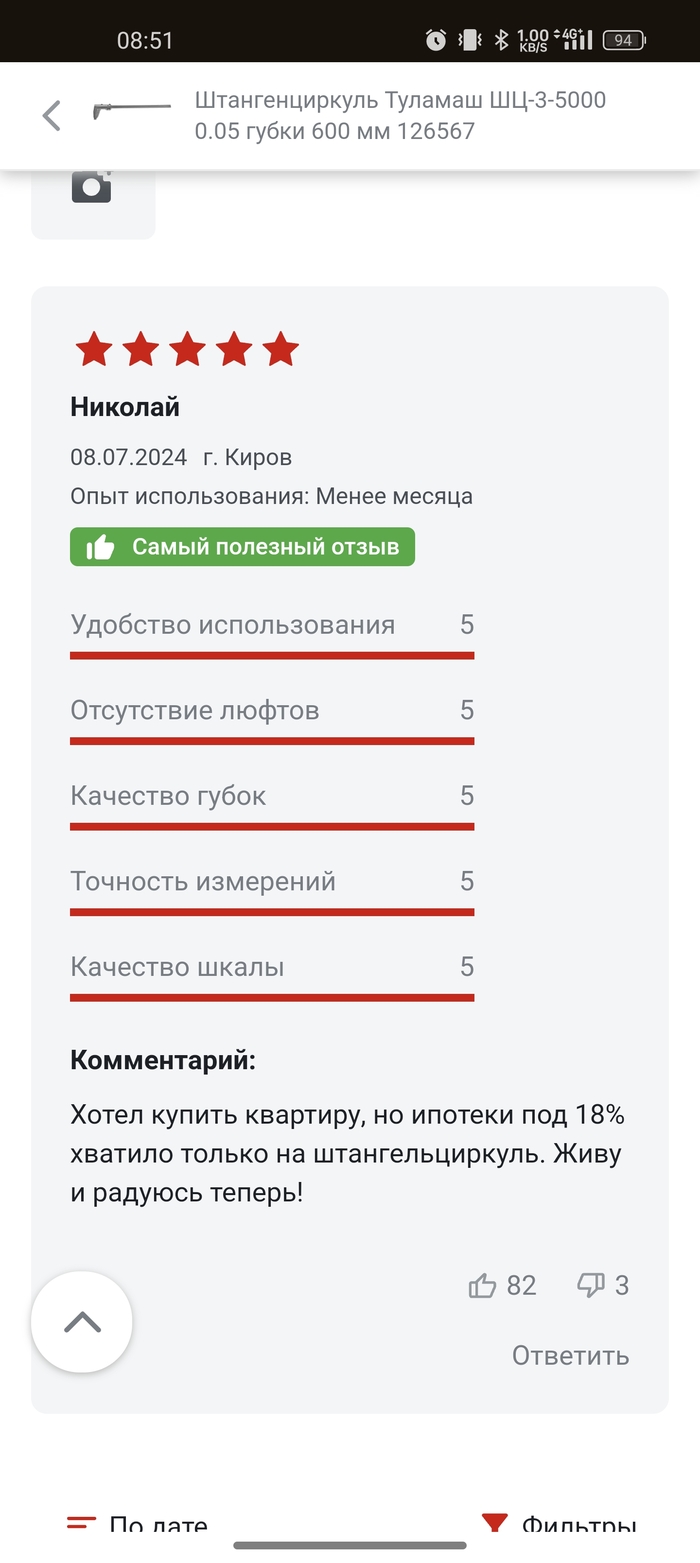Image resolution: width=700 pixels, height=1563 pixels.
Task: Tap the scroll-to-top round button
Action: 82,1322
